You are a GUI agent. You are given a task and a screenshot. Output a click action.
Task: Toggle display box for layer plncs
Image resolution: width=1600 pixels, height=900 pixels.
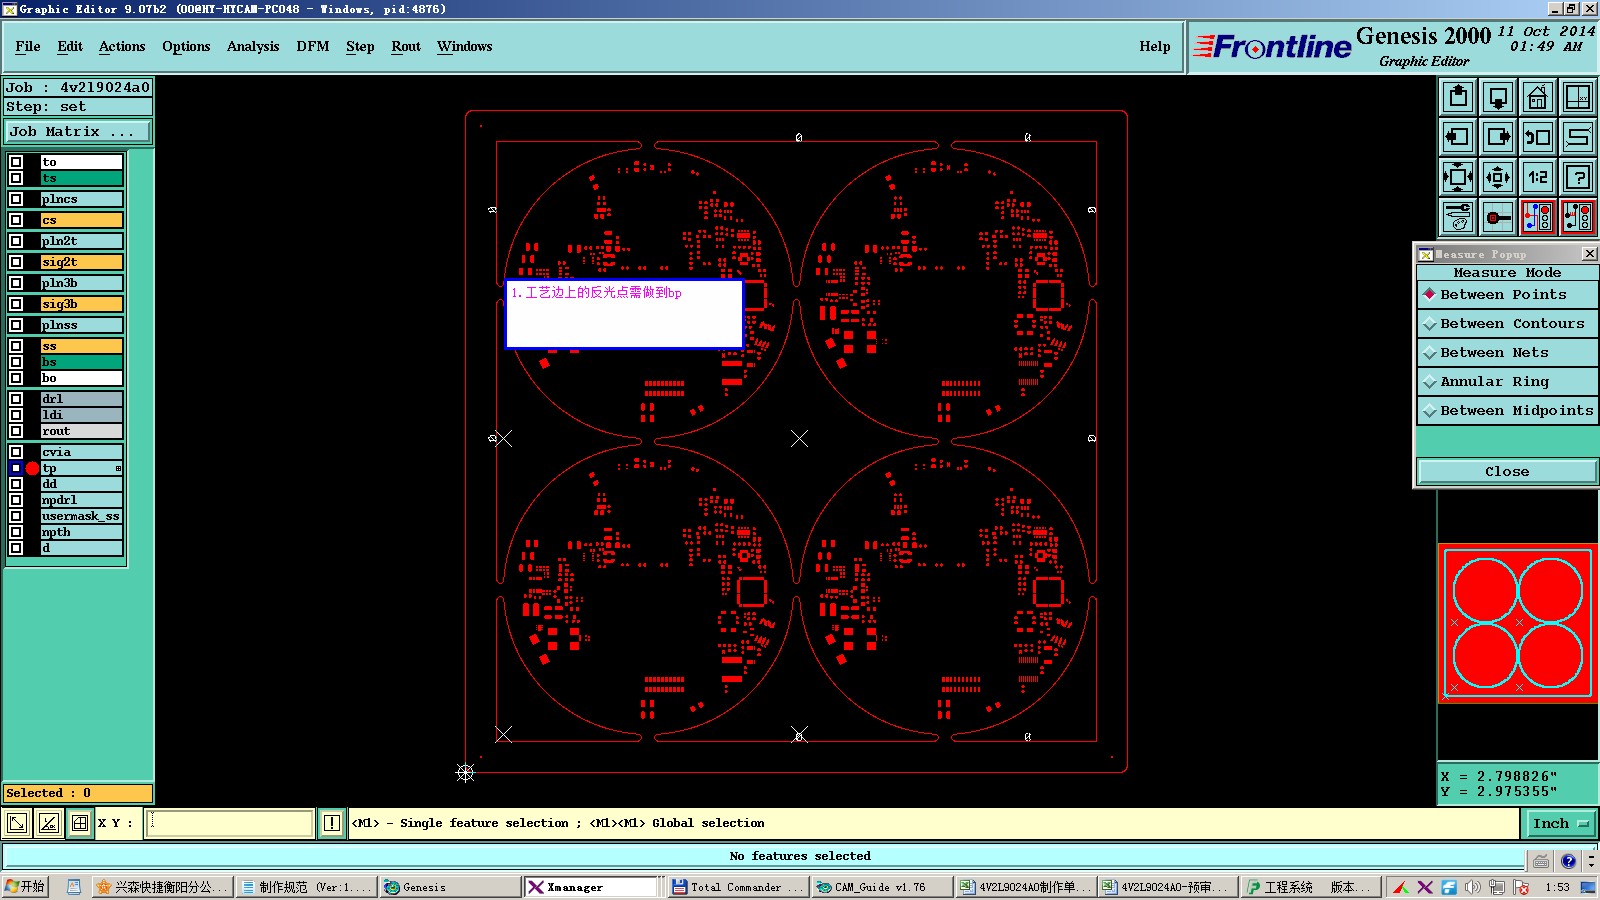point(16,199)
